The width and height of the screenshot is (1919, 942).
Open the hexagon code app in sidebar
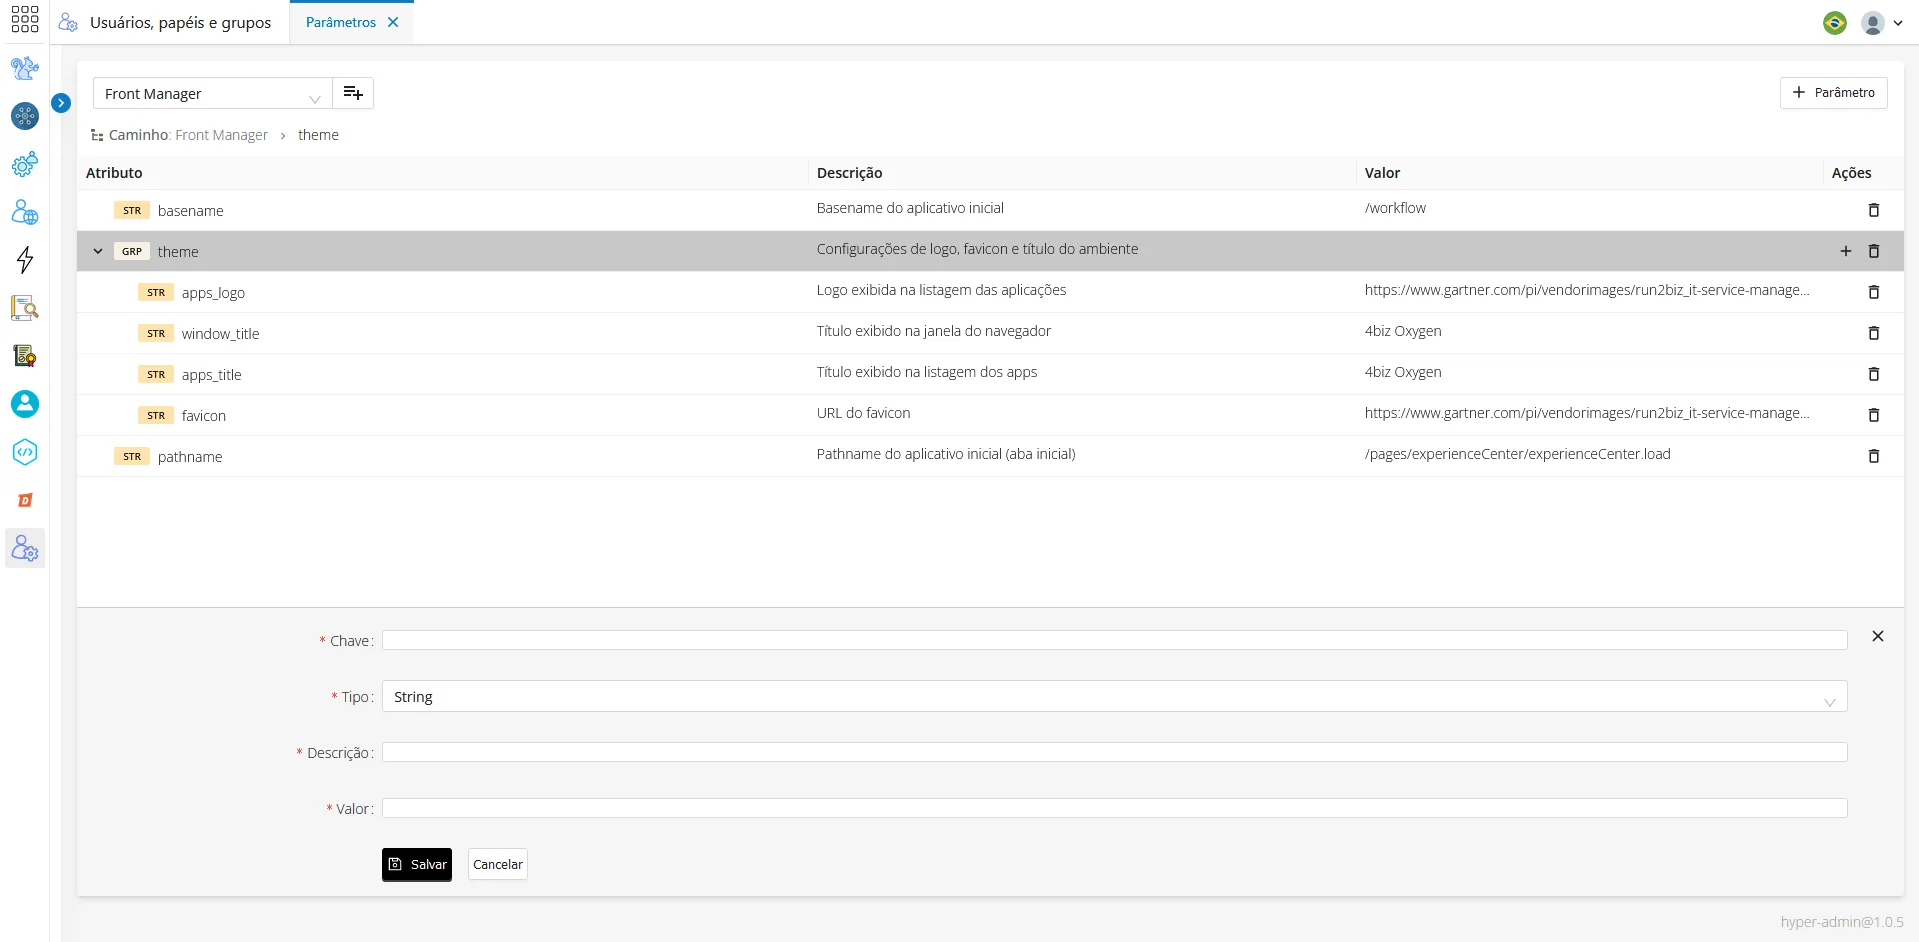coord(25,452)
